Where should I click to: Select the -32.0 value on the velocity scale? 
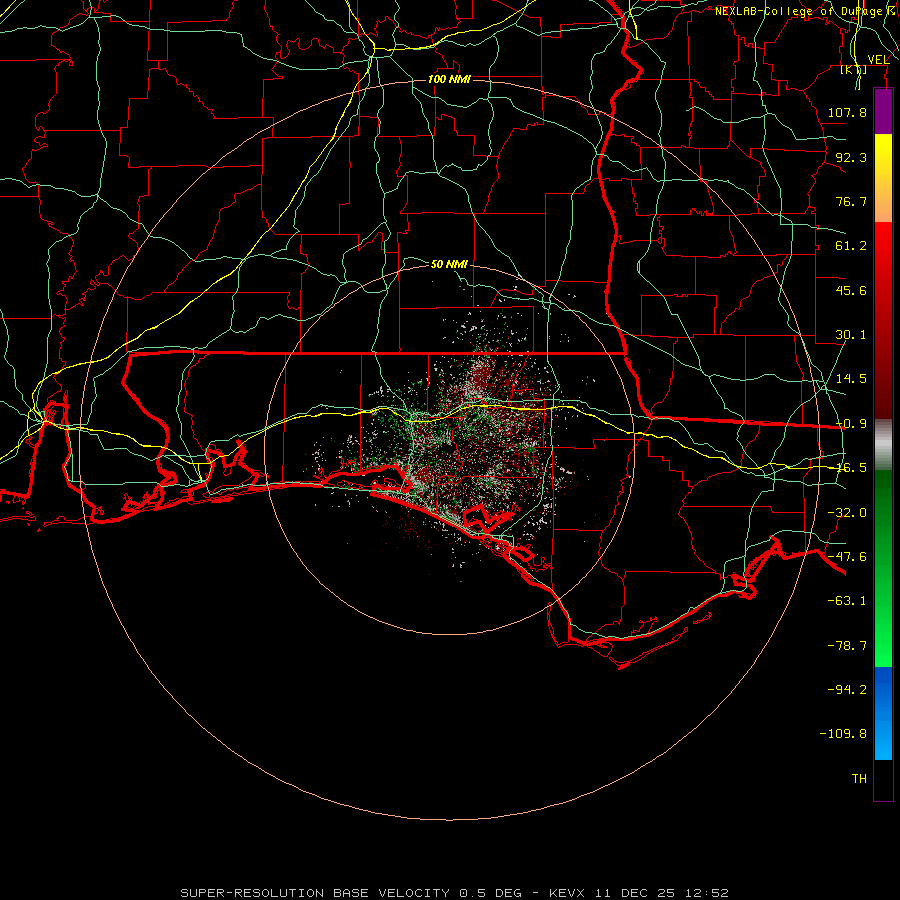coord(847,513)
